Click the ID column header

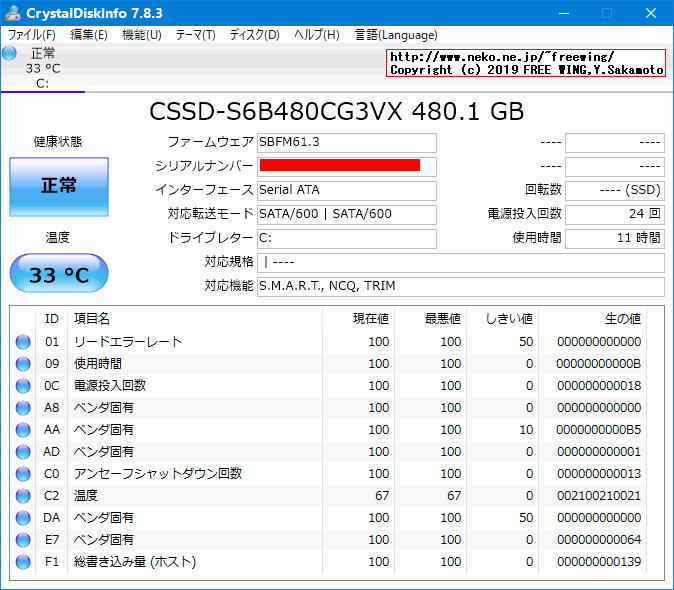[x=52, y=319]
